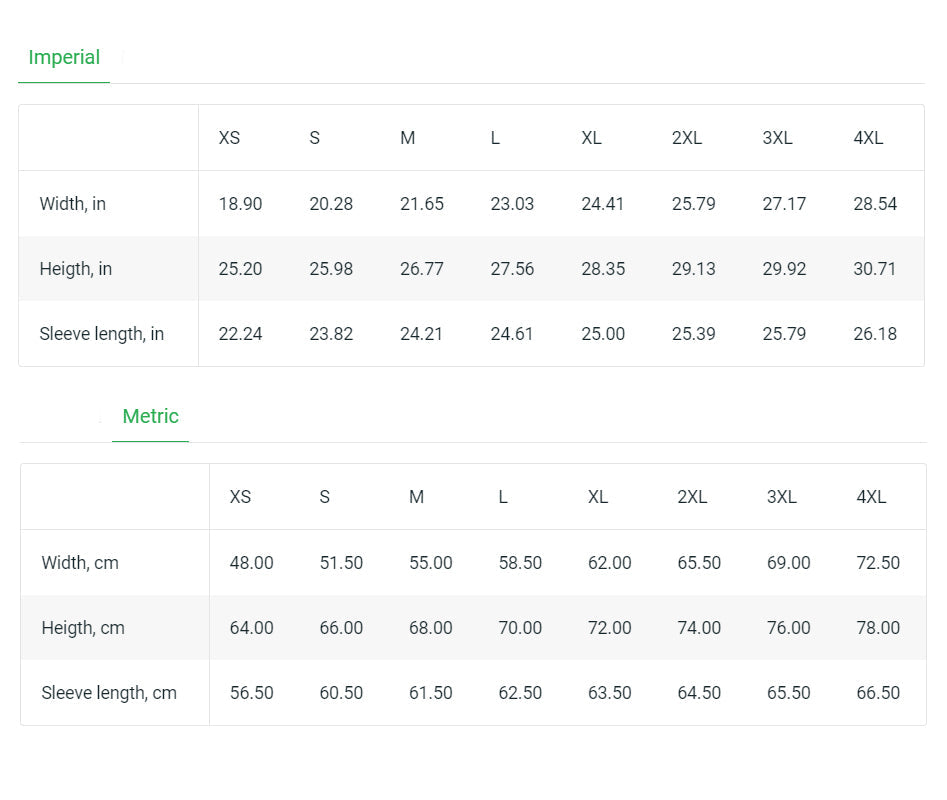Select the 'Sleeve length, cm' row label
The image size is (947, 800).
click(109, 693)
